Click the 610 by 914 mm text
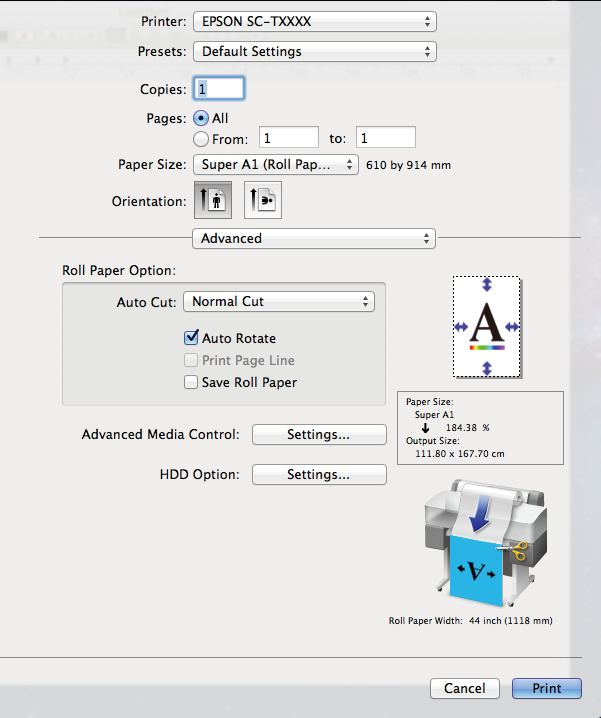 (409, 165)
